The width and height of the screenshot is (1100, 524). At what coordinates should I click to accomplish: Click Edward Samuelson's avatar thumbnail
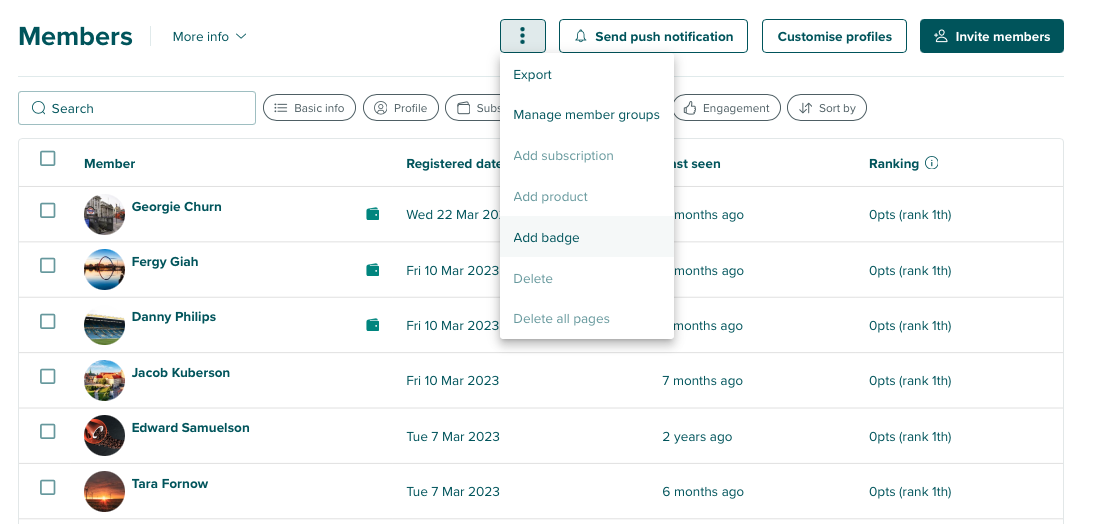pos(104,436)
